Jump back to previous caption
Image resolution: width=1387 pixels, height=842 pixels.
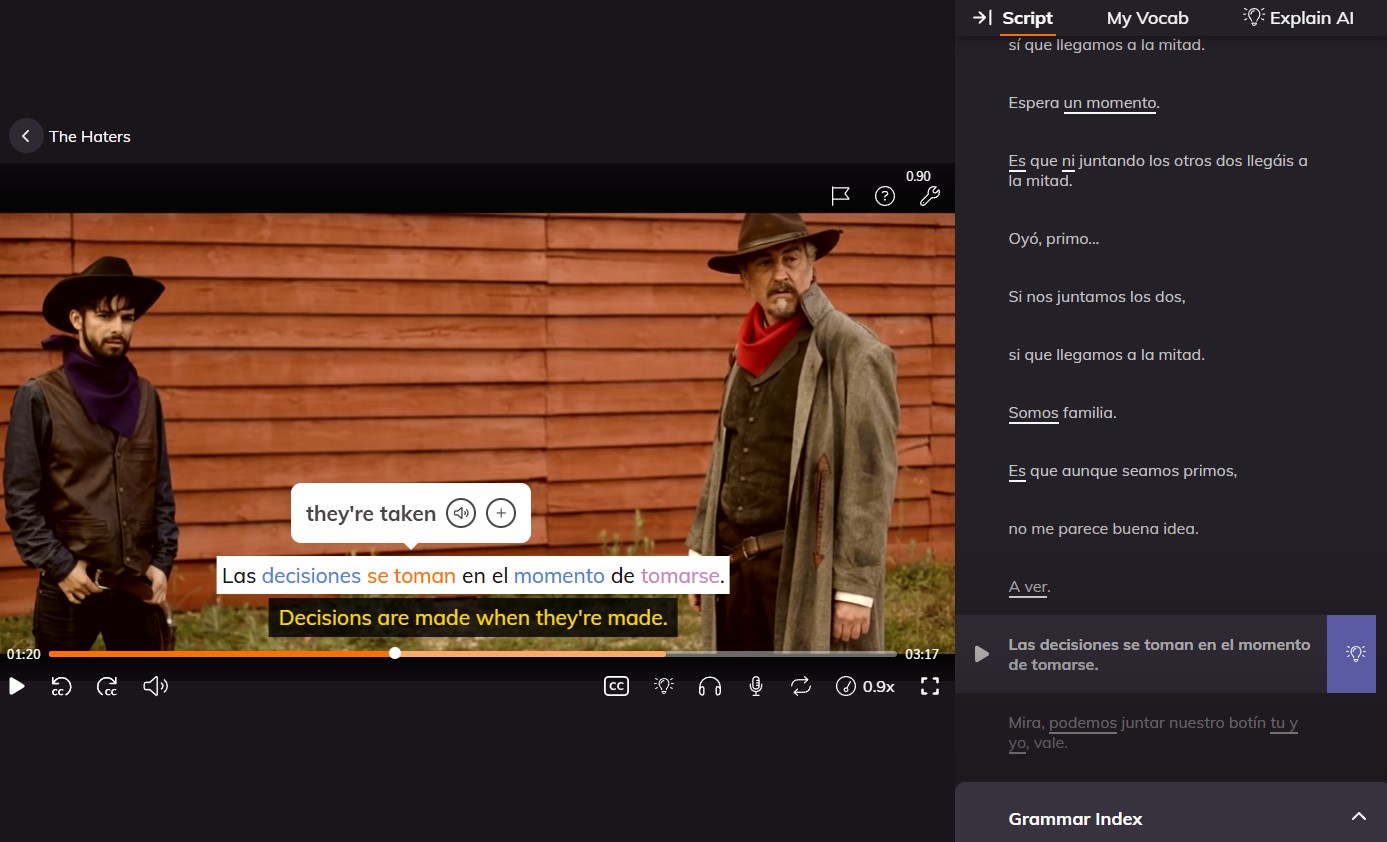(x=61, y=686)
